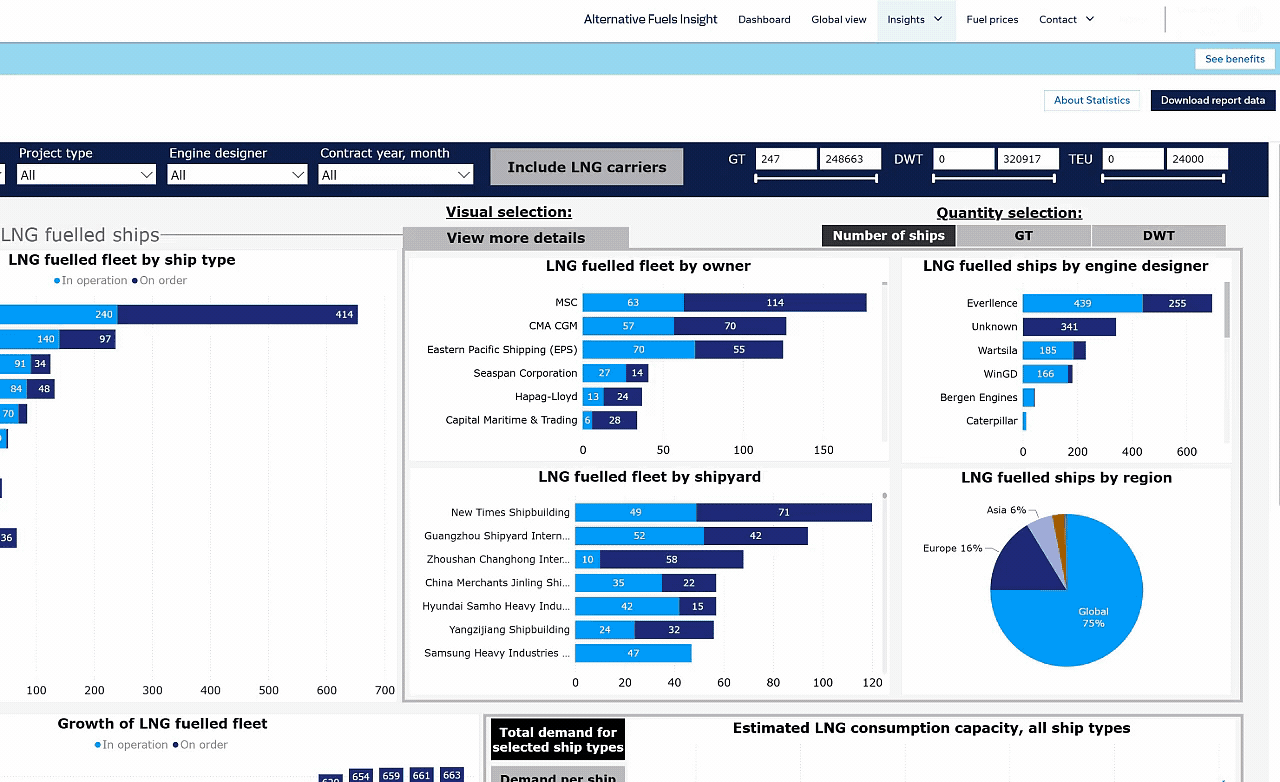Click ship type bar 414 on order

(238, 314)
